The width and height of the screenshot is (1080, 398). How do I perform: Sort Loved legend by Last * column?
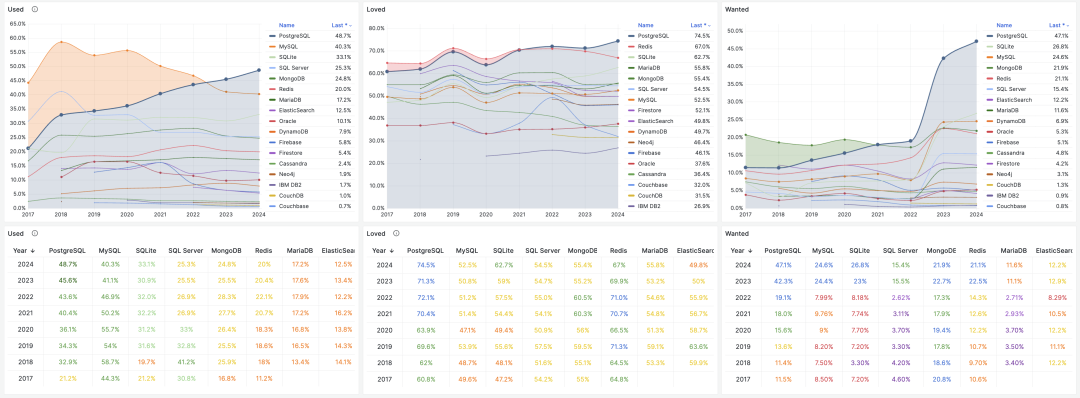click(699, 25)
